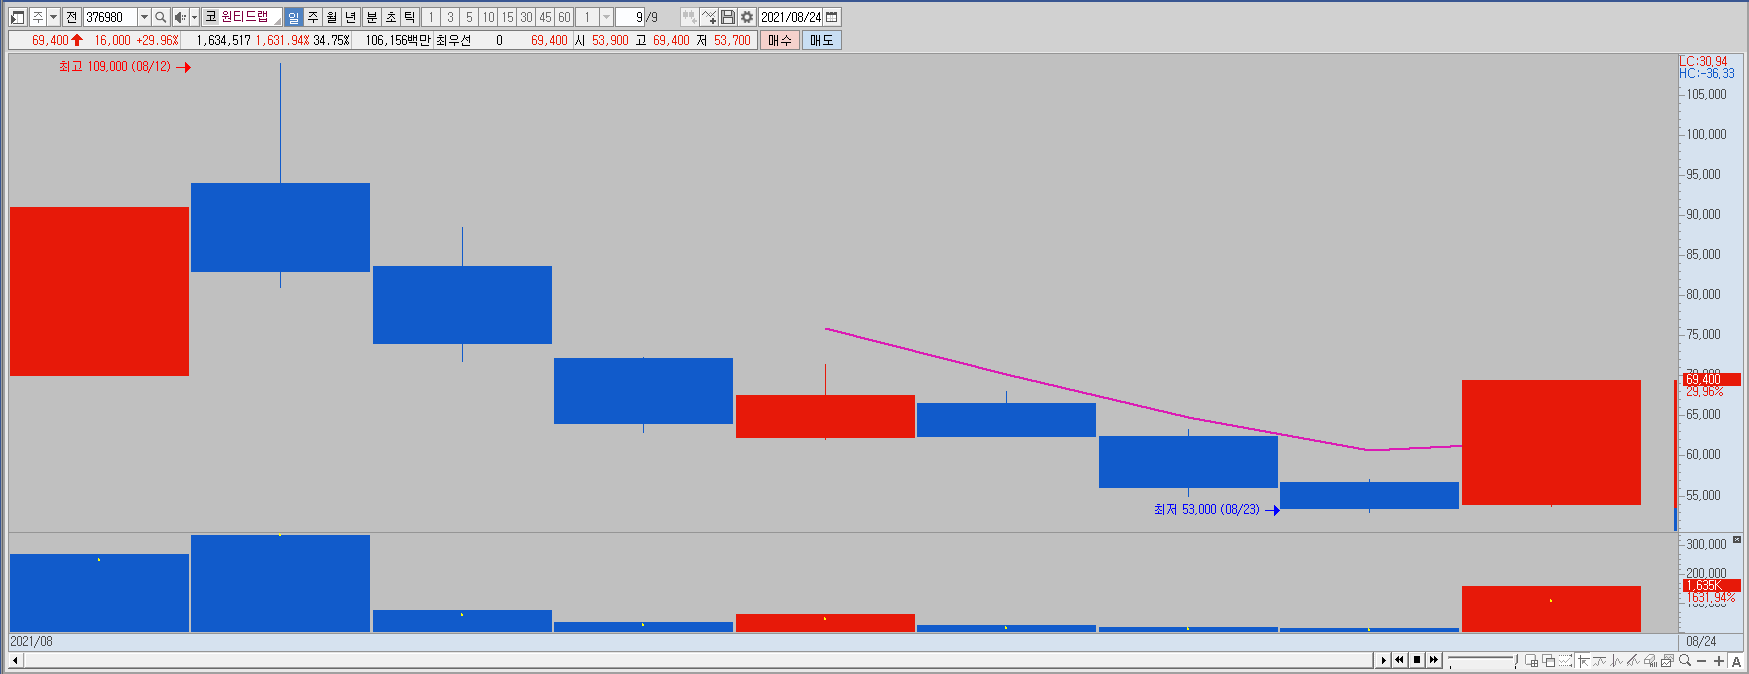
Task: Click the fast-forward button in the bottom toolbar
Action: pyautogui.click(x=1434, y=660)
